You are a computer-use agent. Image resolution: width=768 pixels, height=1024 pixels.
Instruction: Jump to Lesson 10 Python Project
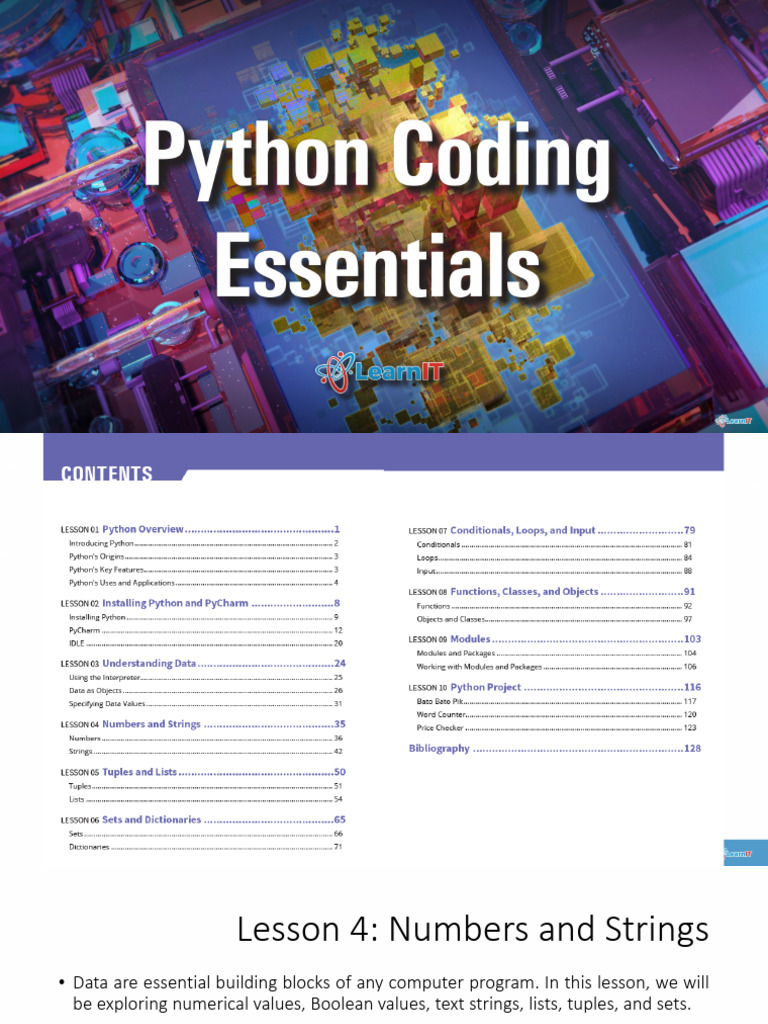554,687
